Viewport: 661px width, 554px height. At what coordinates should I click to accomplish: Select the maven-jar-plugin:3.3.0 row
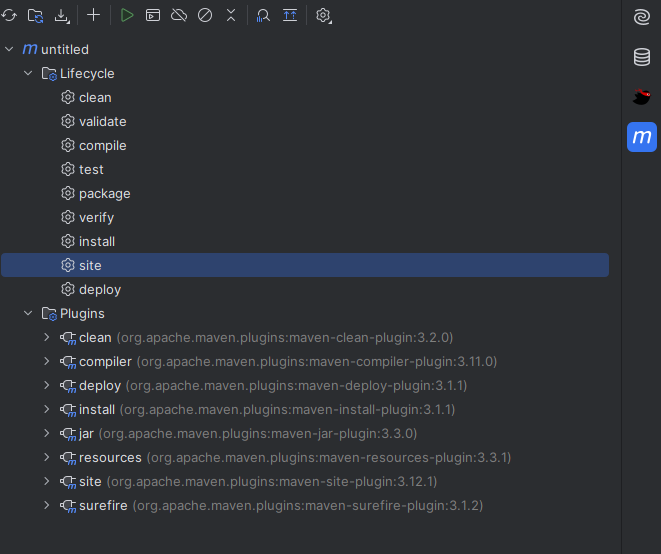pos(305,433)
